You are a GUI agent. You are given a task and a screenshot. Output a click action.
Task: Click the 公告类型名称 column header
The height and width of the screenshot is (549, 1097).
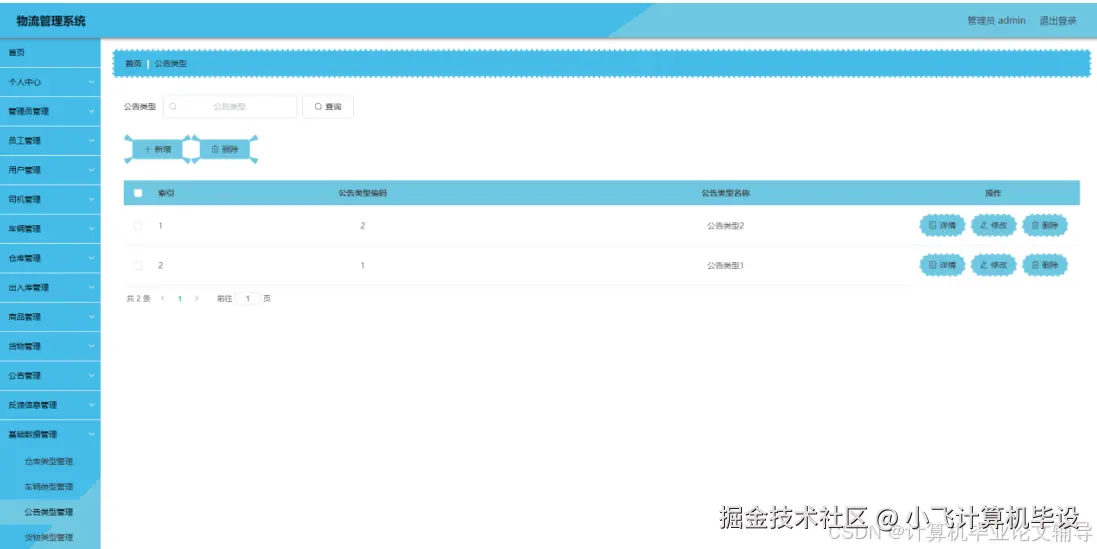tap(726, 193)
